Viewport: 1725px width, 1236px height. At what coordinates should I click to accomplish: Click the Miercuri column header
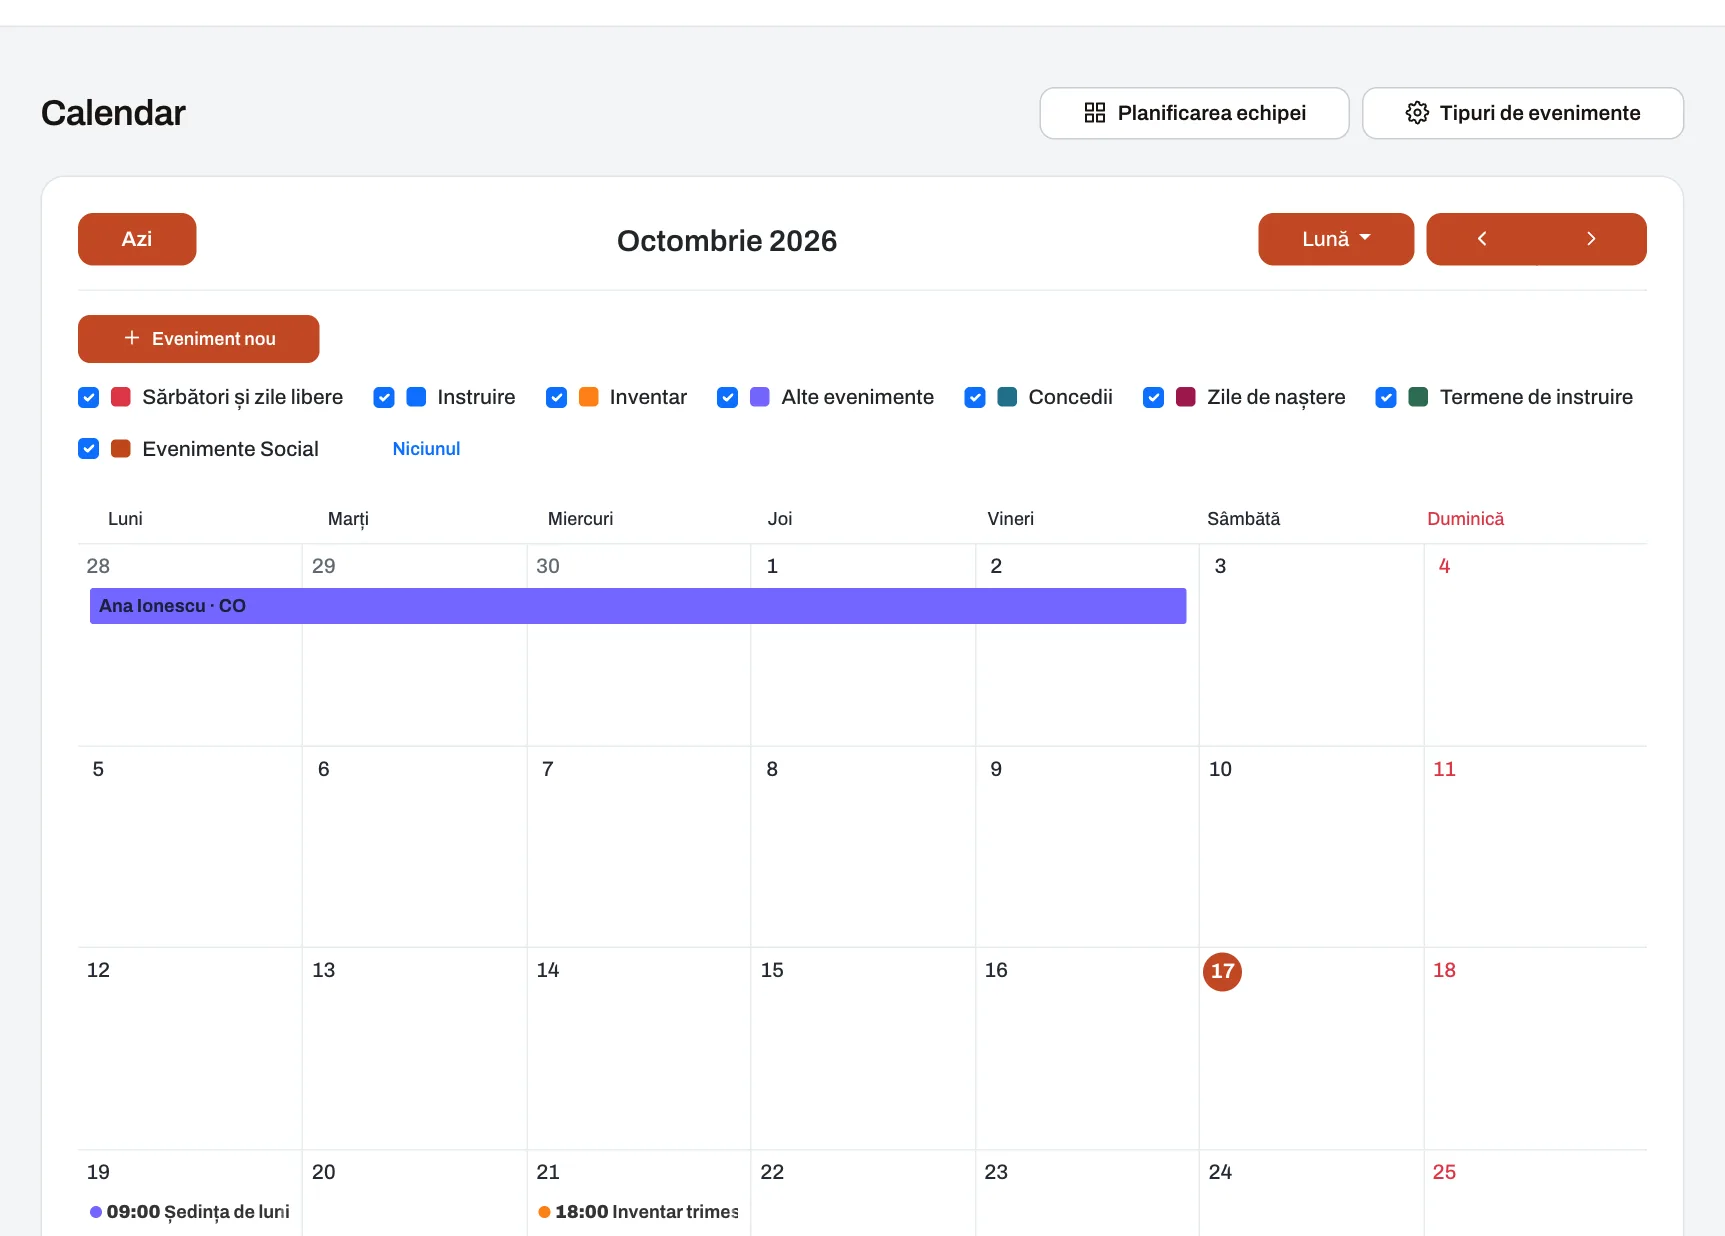point(580,519)
